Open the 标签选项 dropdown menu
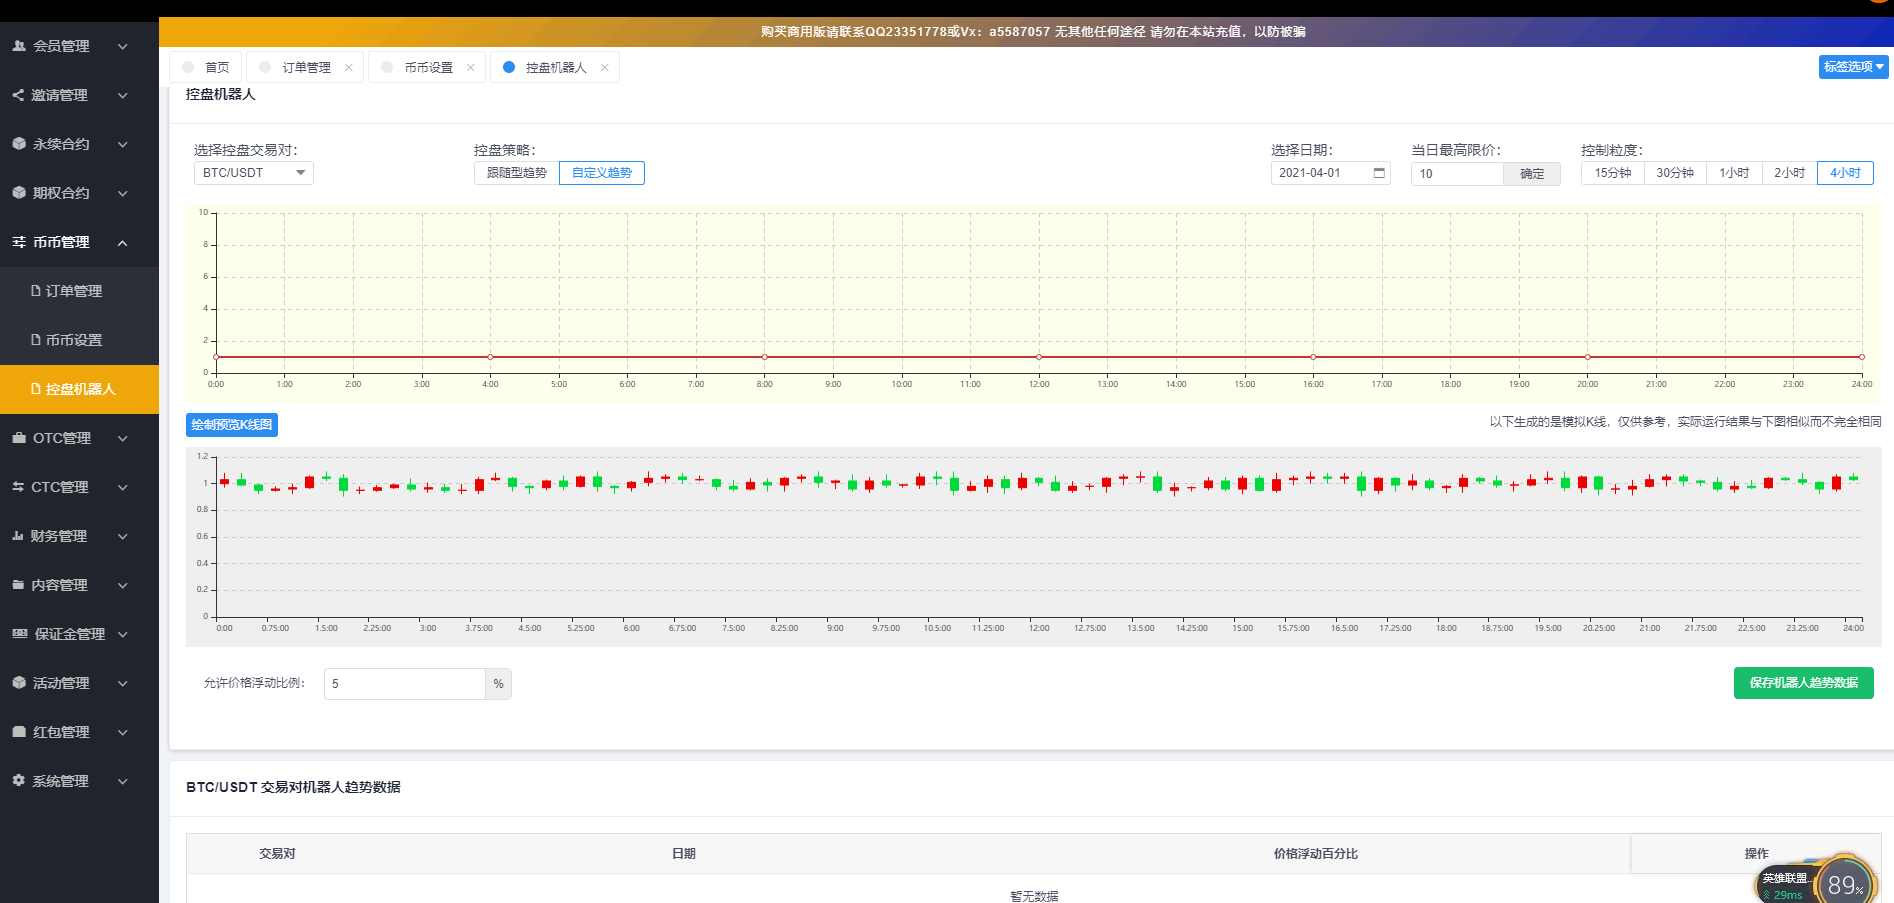The width and height of the screenshot is (1894, 903). click(x=1852, y=67)
